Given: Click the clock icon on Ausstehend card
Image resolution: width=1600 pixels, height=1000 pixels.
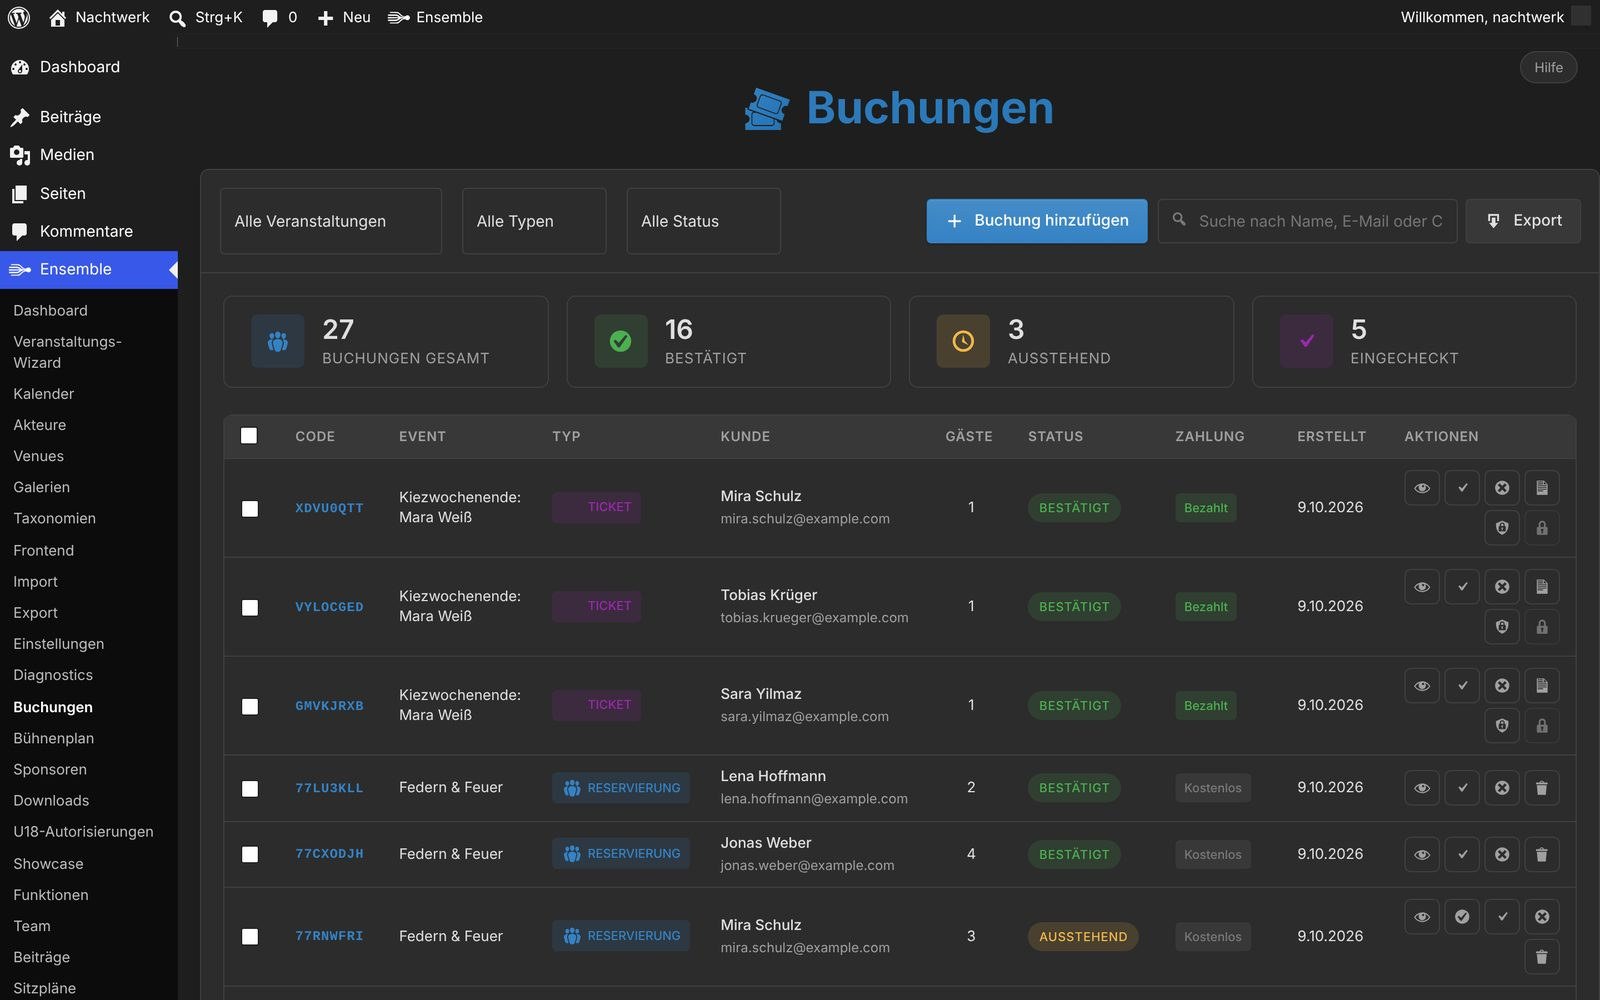Looking at the screenshot, I should [x=963, y=341].
